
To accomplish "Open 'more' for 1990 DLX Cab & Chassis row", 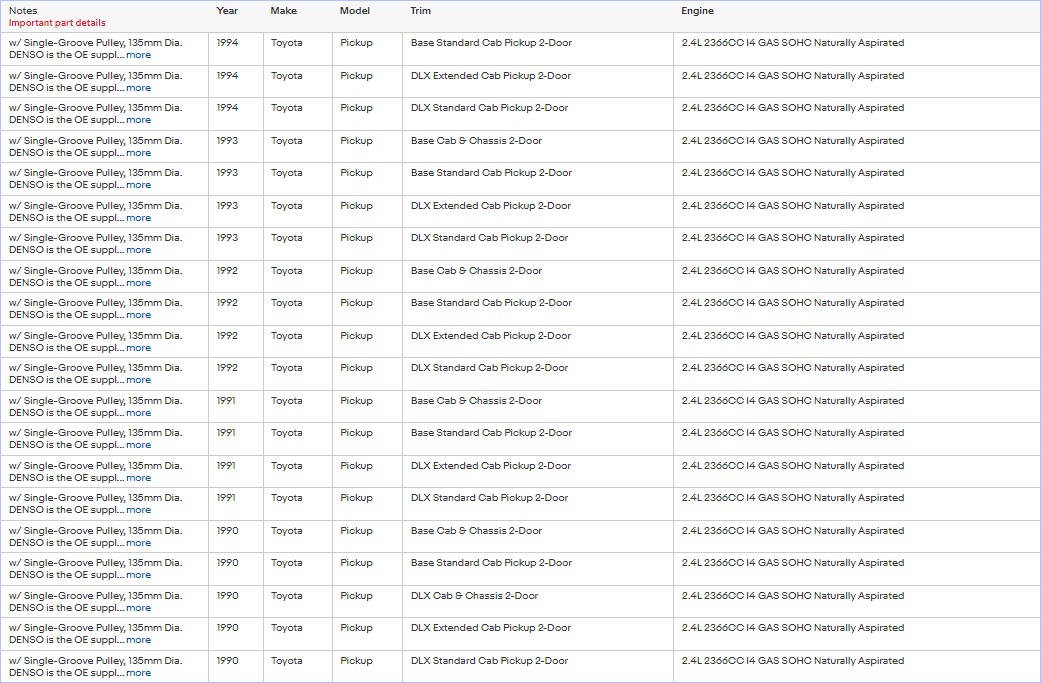I will coord(139,608).
